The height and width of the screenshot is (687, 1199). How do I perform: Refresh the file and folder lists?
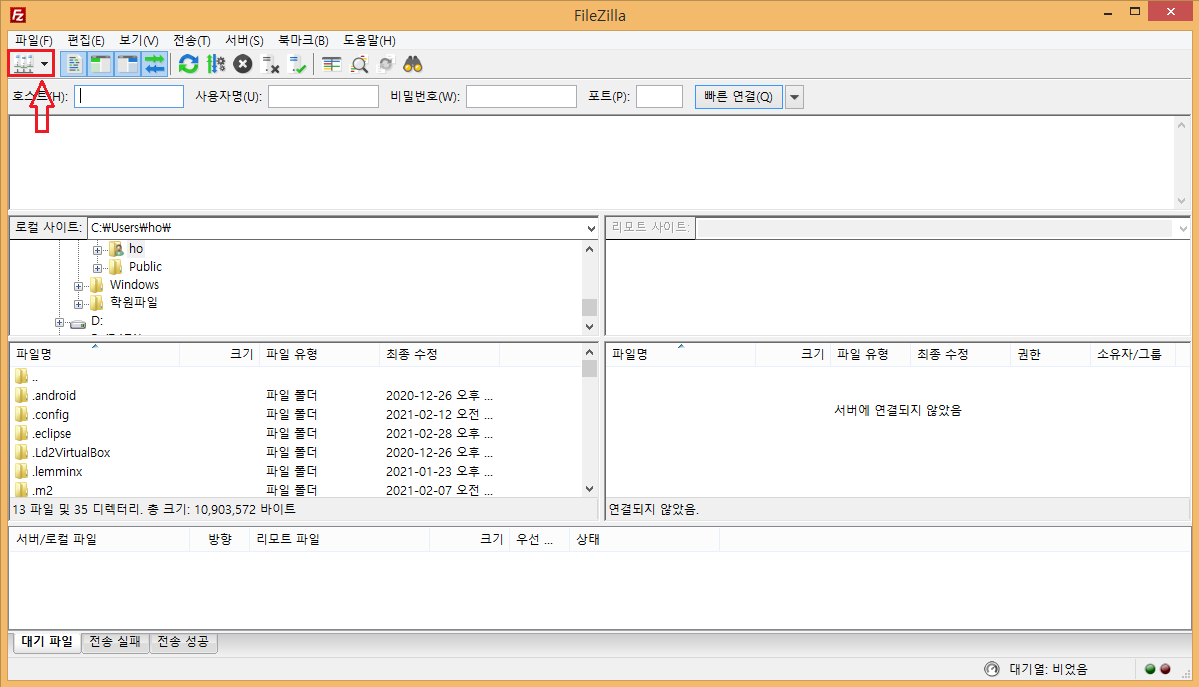(188, 64)
